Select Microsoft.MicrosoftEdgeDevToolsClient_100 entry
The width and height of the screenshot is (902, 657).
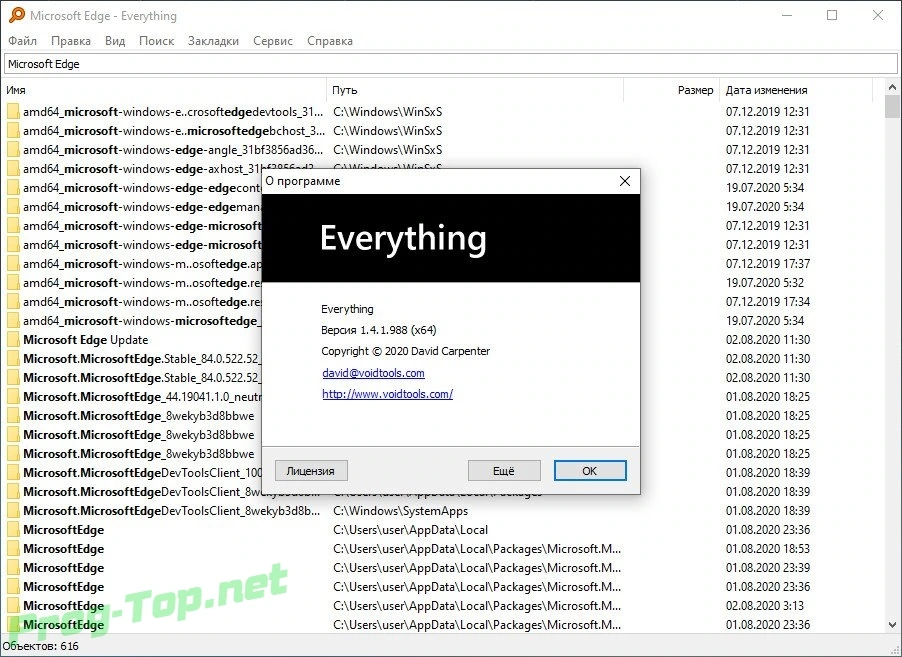coord(142,473)
